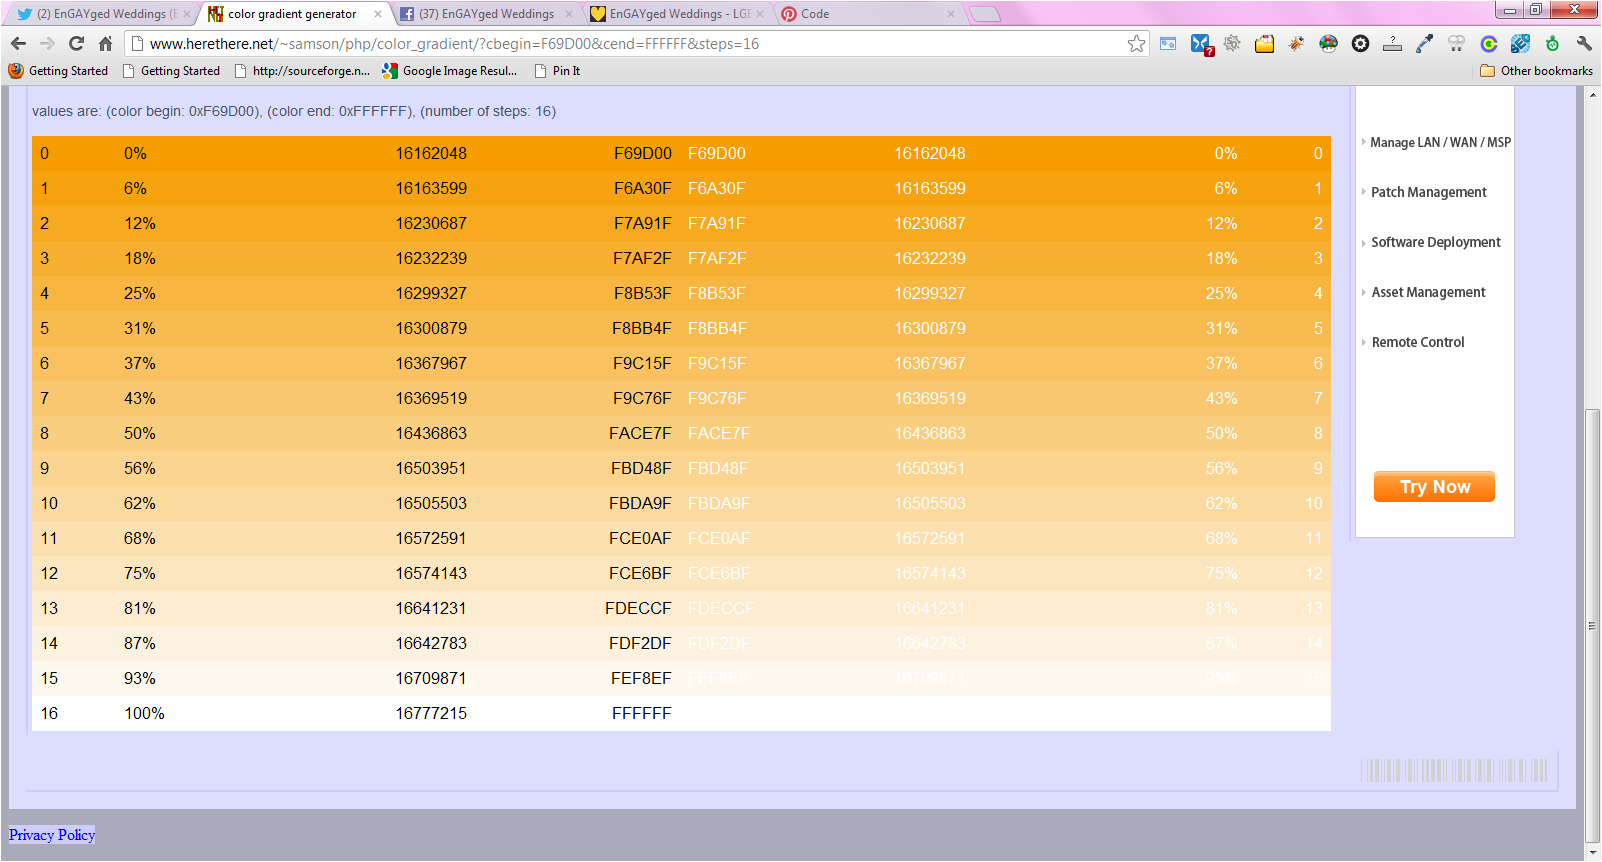The image size is (1602, 862).
Task: Click the scrollbar down arrow
Action: coord(1593,853)
